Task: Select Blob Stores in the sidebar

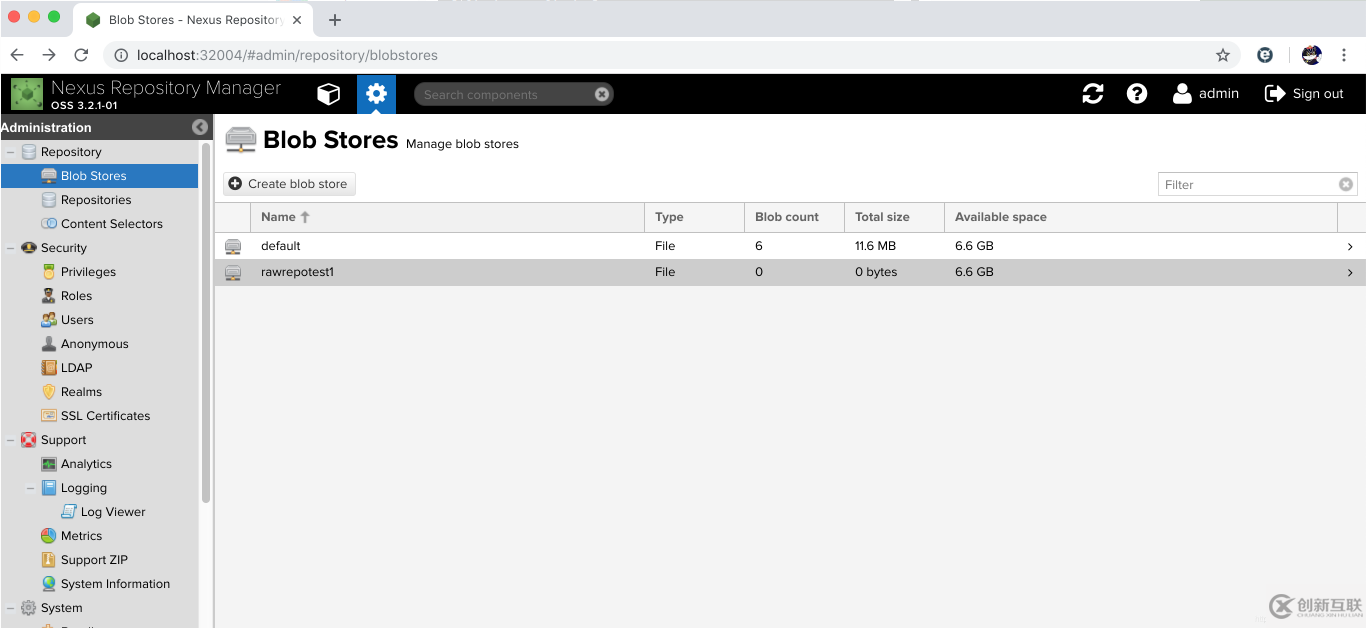Action: tap(100, 176)
